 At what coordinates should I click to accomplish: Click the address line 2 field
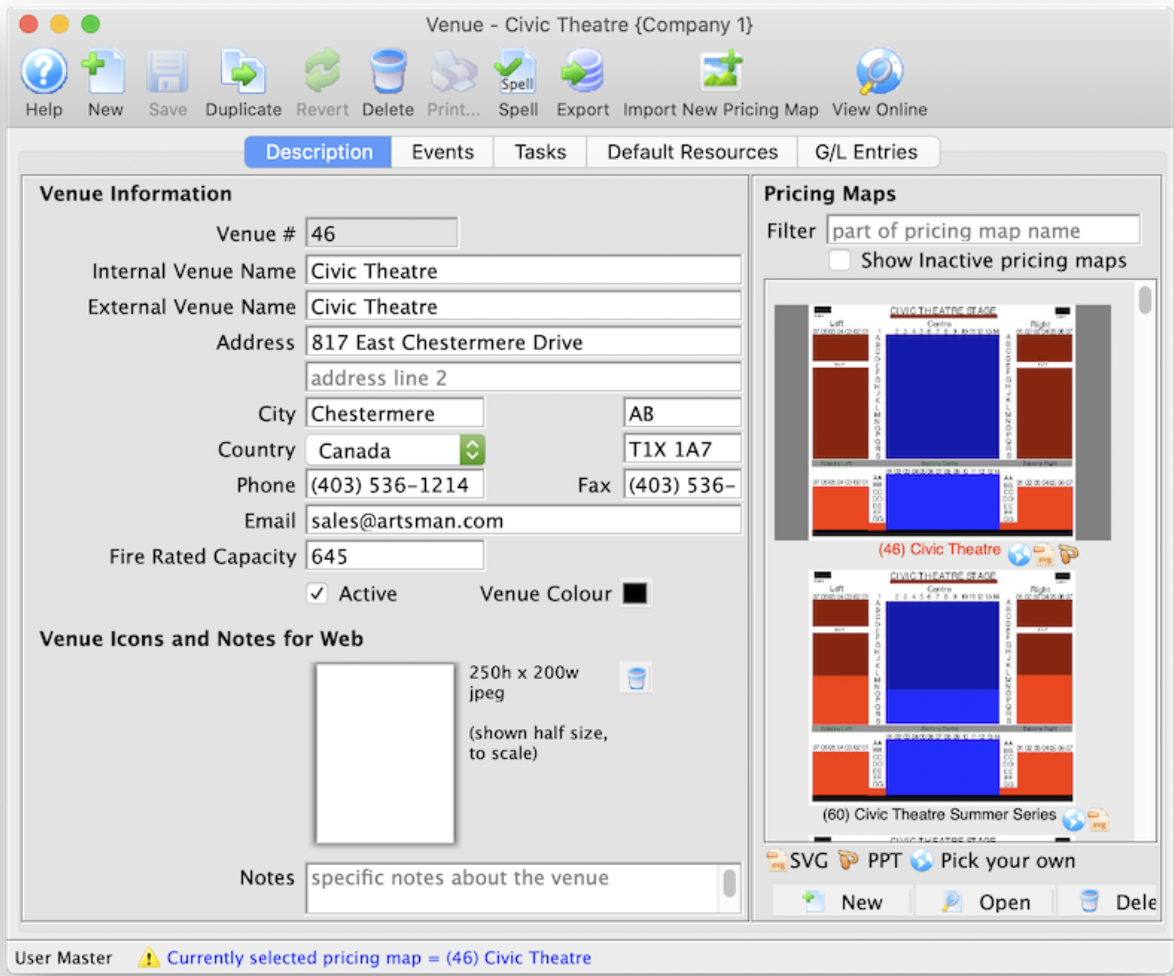[x=523, y=377]
